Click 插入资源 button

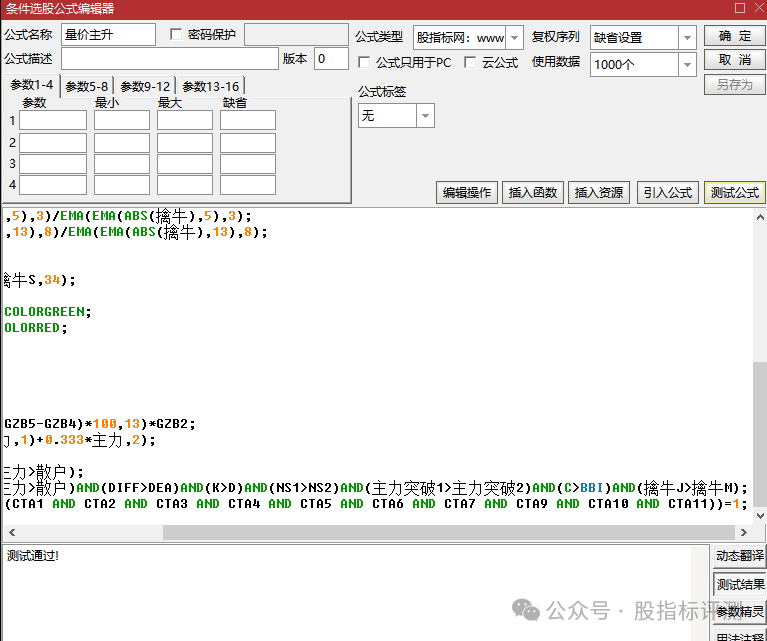(599, 192)
